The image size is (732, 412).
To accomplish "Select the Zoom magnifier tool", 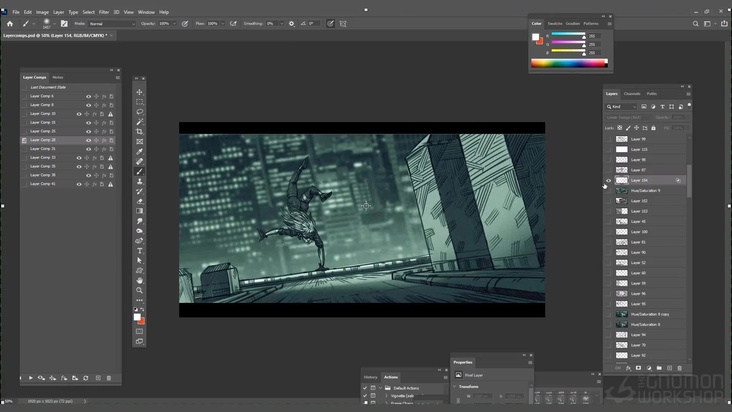I will click(x=140, y=290).
